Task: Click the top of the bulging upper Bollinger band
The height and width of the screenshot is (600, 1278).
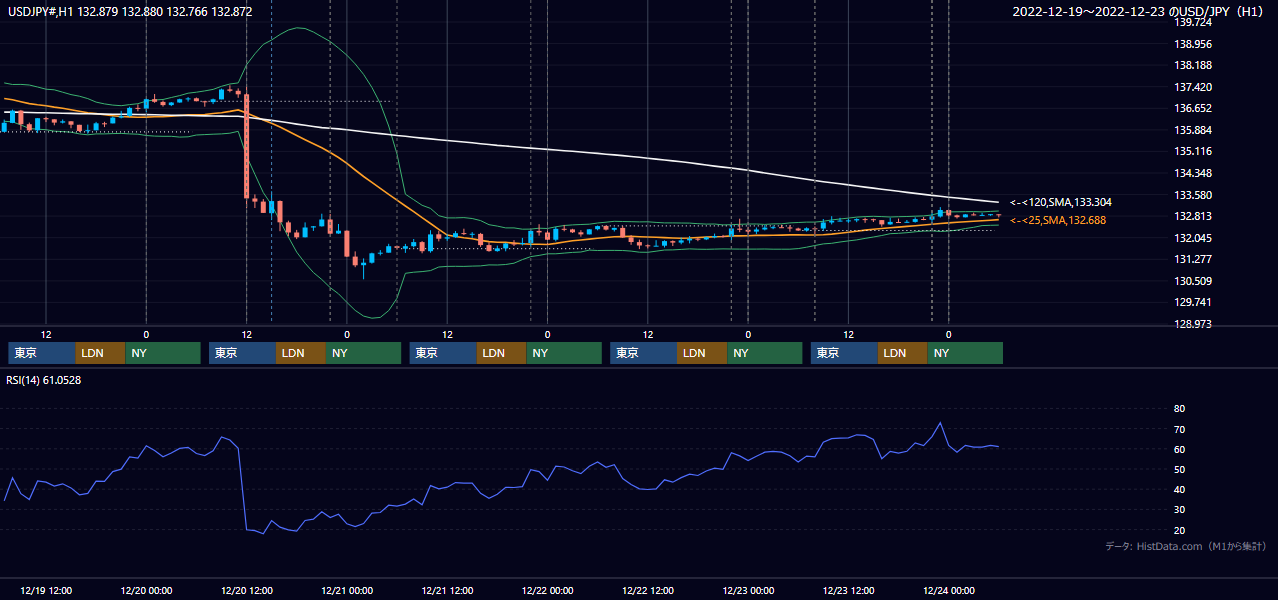Action: tap(297, 28)
